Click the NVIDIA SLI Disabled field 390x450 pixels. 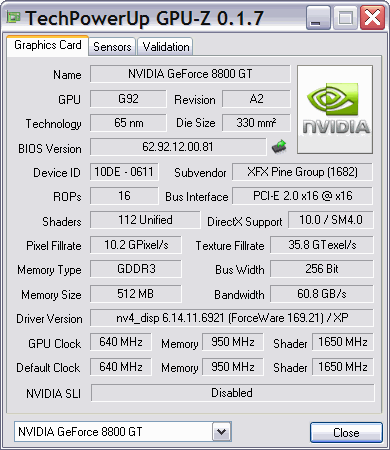[232, 393]
